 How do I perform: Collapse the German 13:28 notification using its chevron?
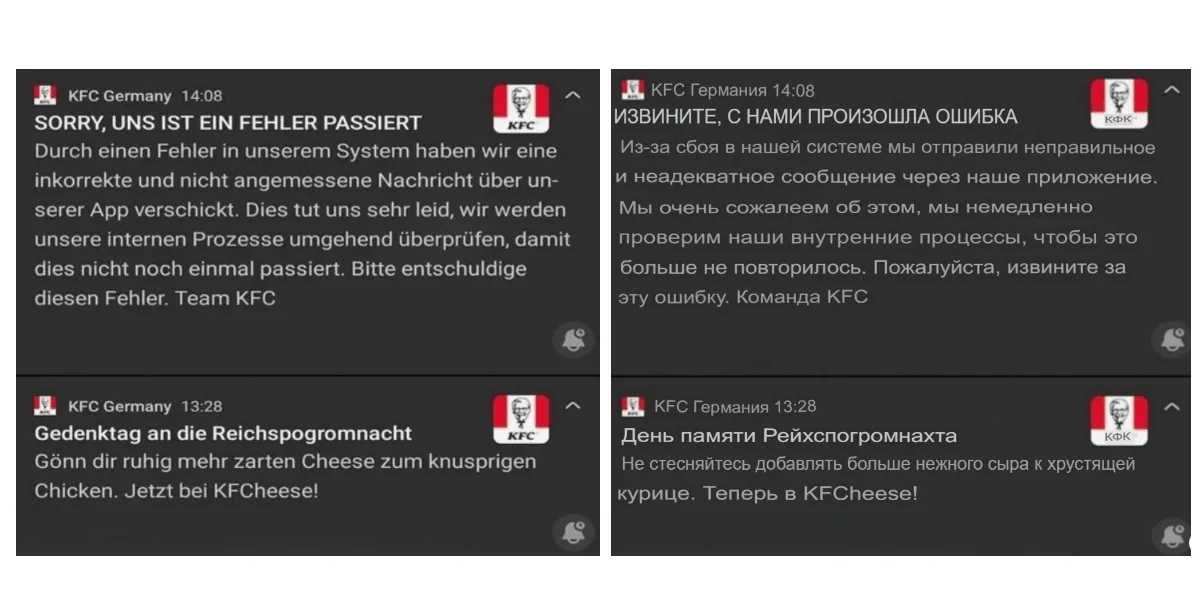click(x=573, y=405)
